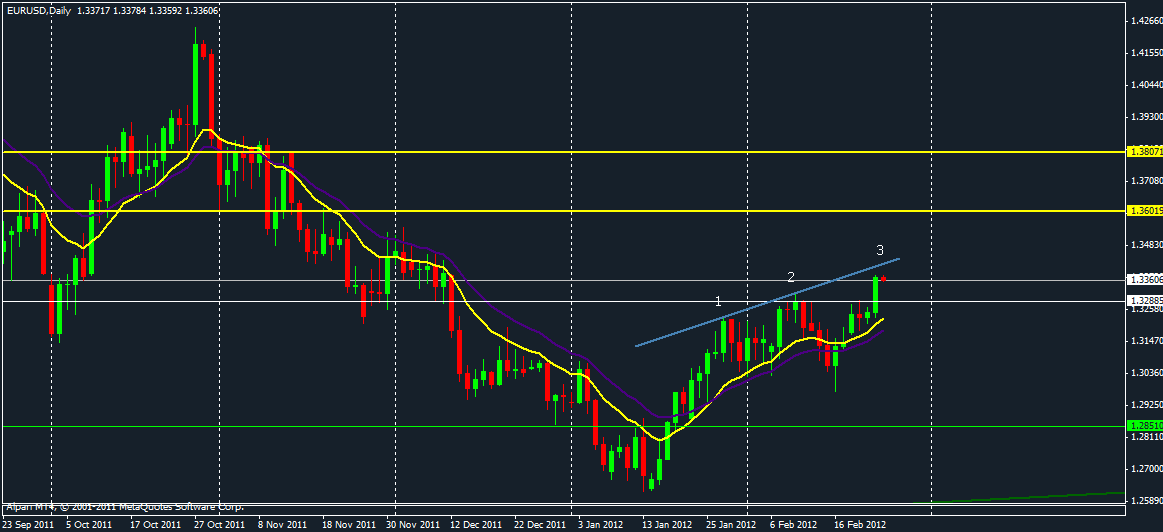
Task: Click the 17 Oct 2011 date label
Action: [158, 523]
